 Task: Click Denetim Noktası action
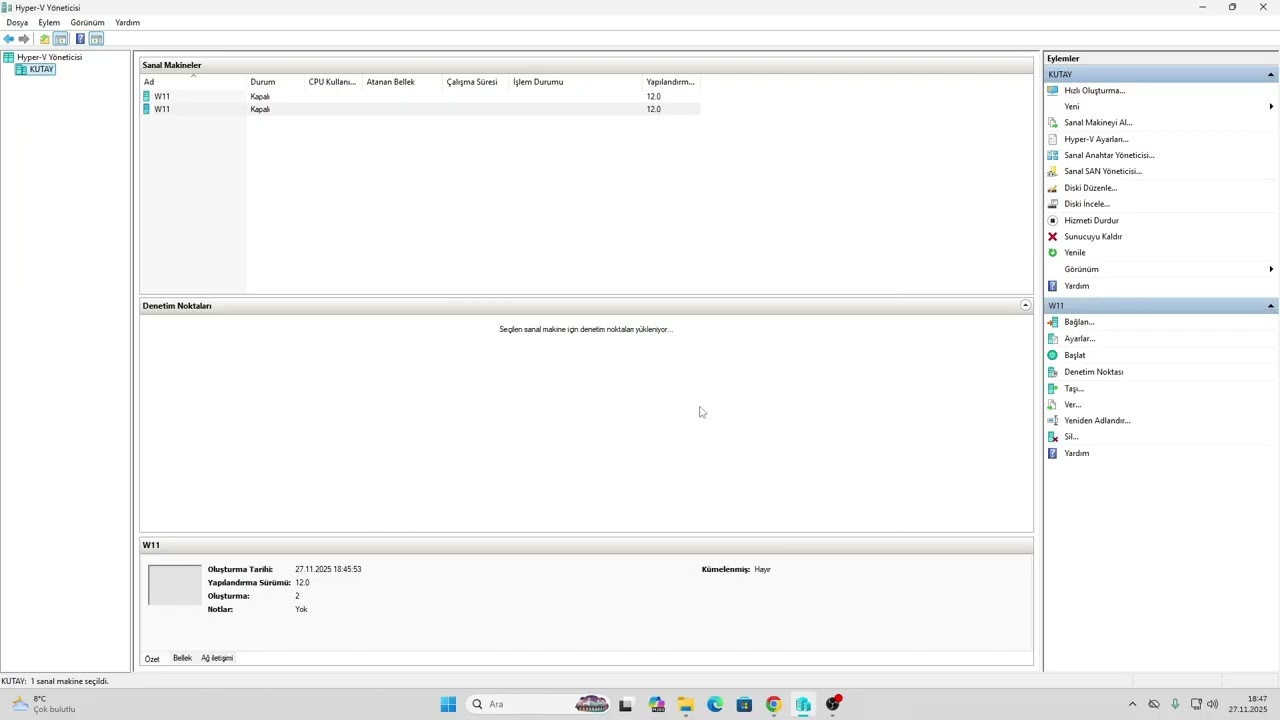point(1093,372)
